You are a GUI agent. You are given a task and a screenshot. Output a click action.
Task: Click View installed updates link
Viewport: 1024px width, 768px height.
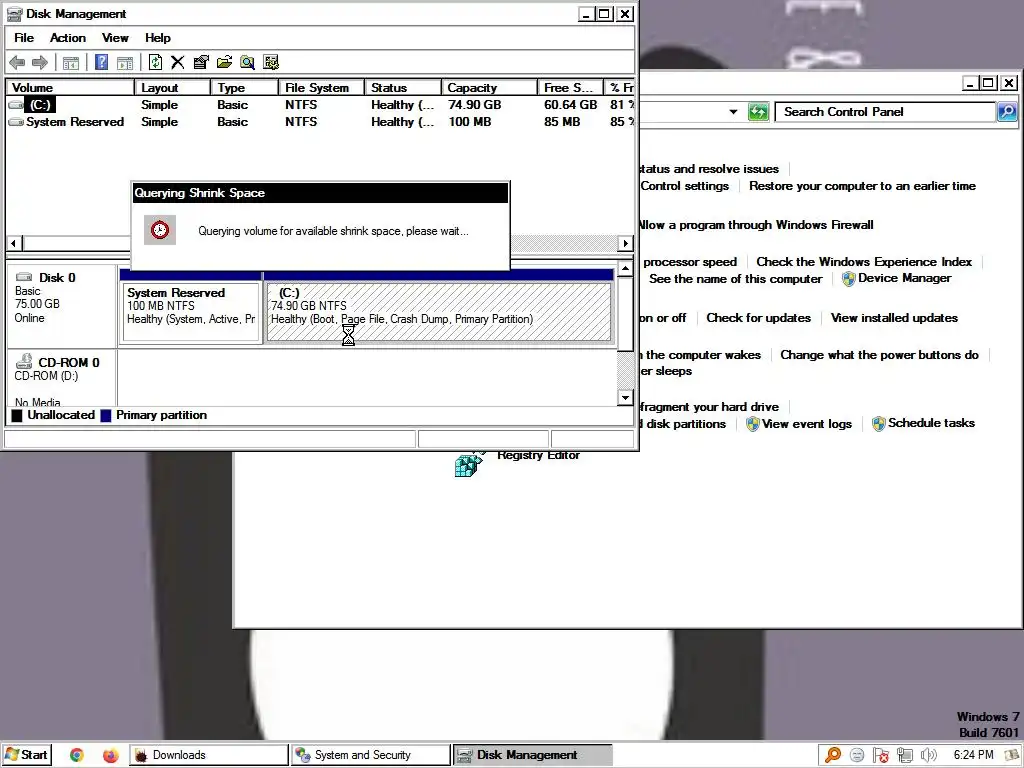tap(894, 318)
